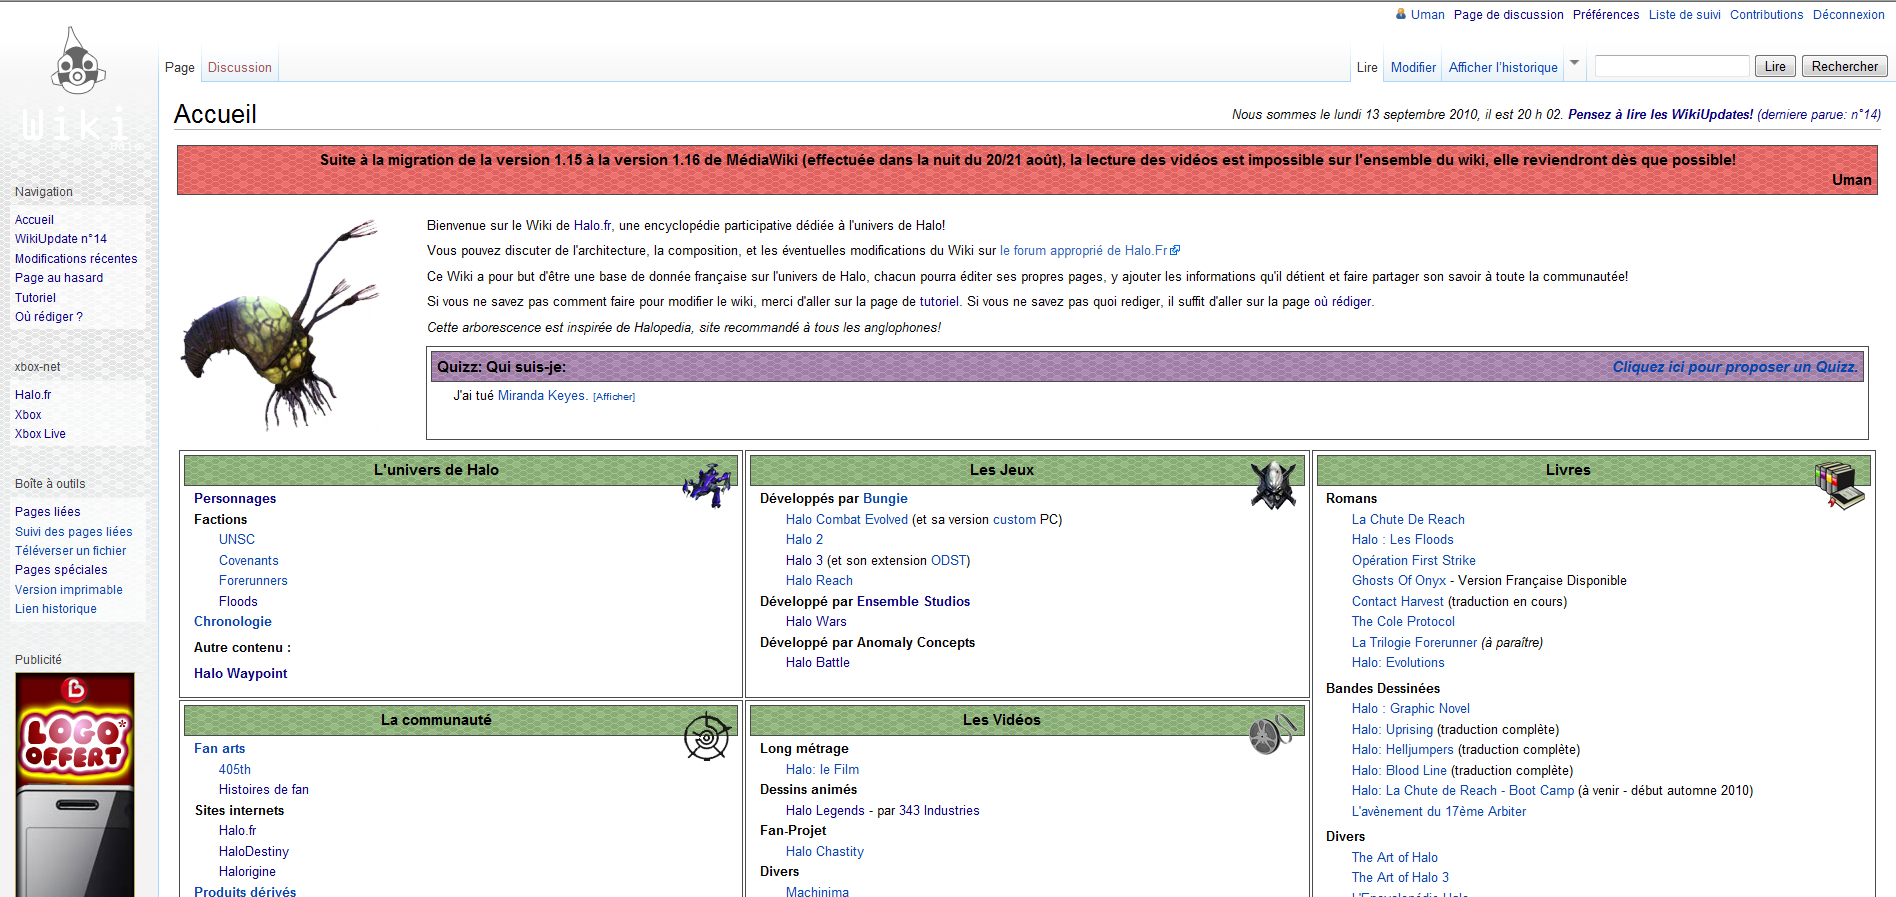Click the search input field
This screenshot has height=897, width=1896.
coord(1672,66)
